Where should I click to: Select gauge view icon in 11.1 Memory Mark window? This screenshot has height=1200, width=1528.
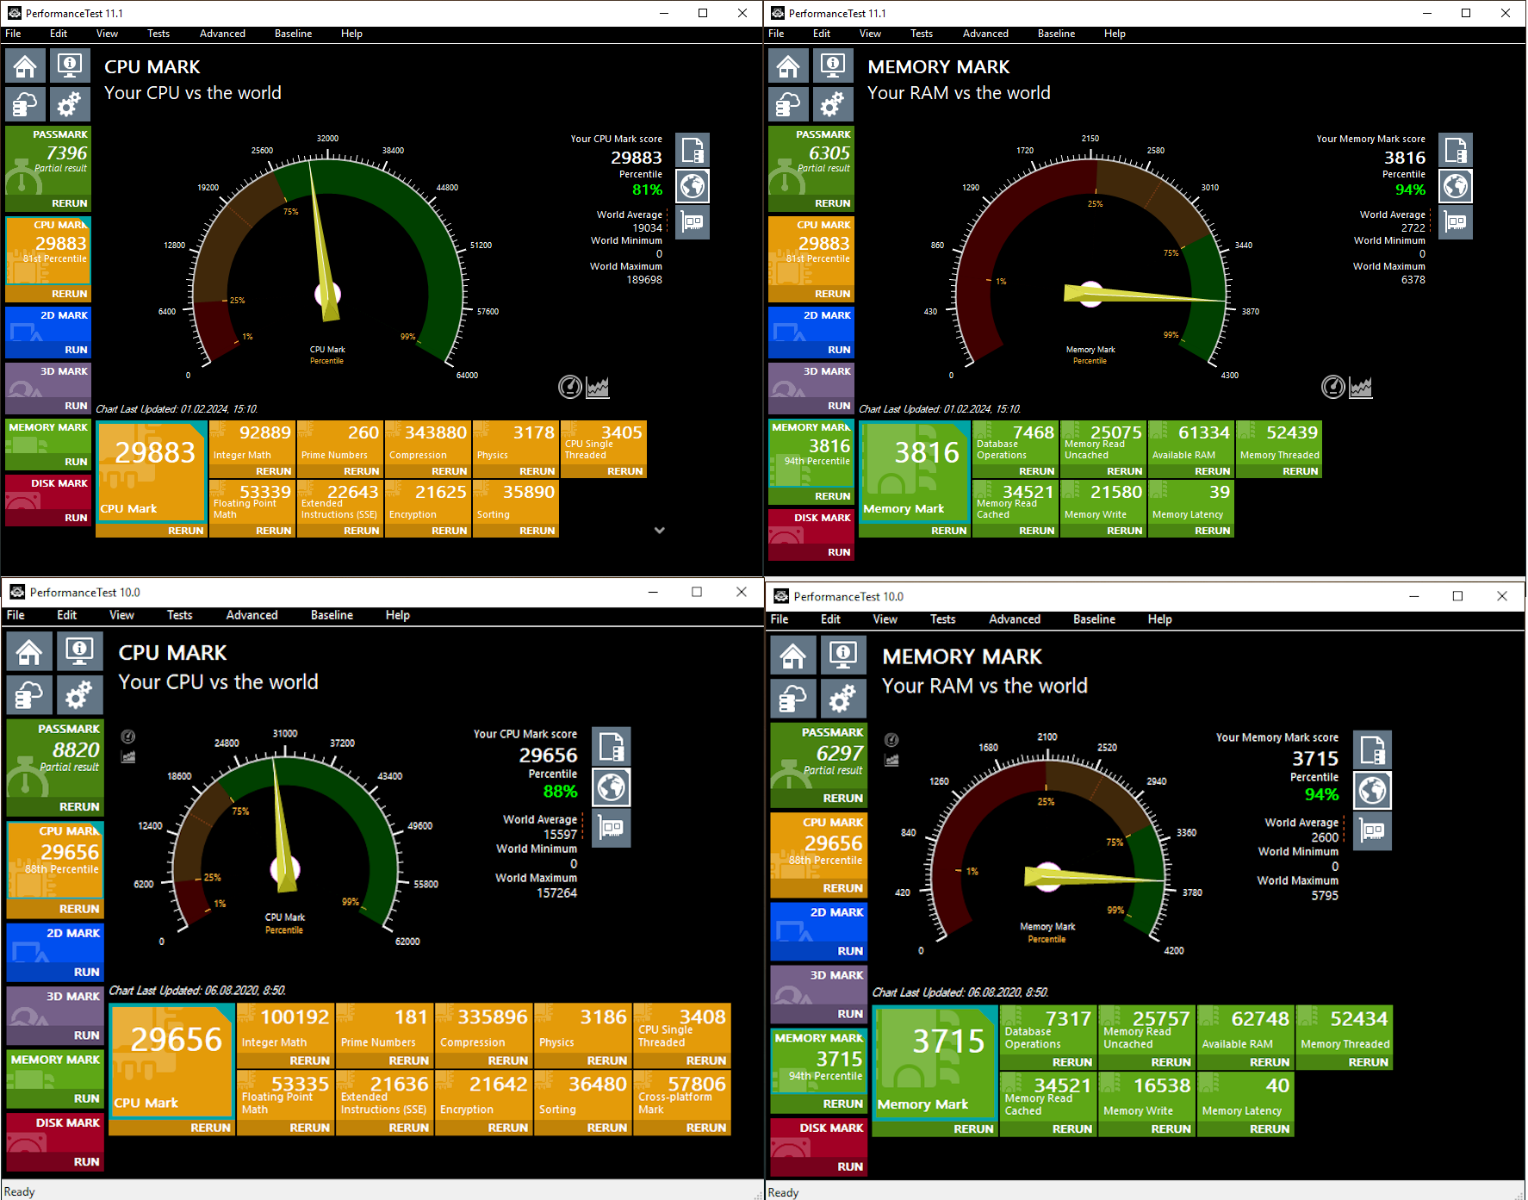[x=1333, y=387]
